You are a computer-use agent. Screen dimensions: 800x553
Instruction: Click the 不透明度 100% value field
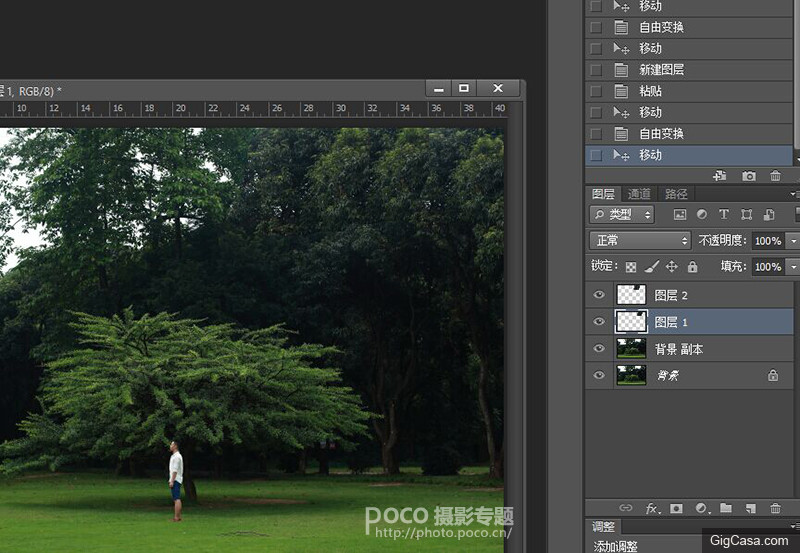click(x=769, y=241)
